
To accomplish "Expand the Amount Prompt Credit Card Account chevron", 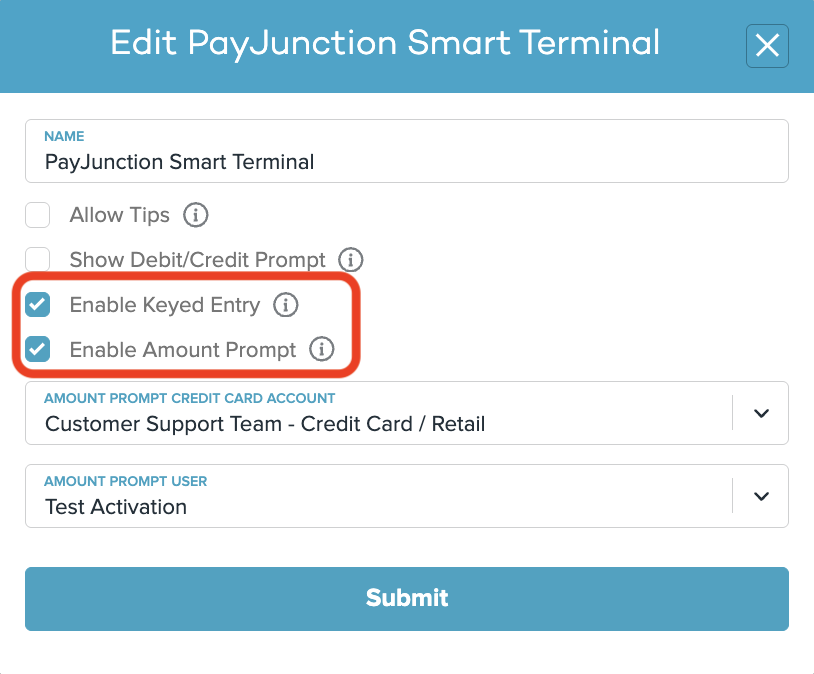I will point(761,413).
